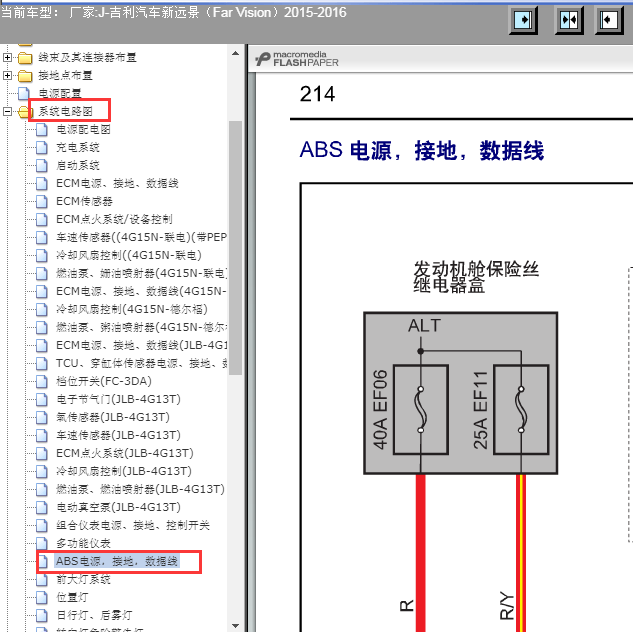633x632 pixels.
Task: Click the document icon beside 档位开关(FC-3DA)
Action: coord(42,381)
